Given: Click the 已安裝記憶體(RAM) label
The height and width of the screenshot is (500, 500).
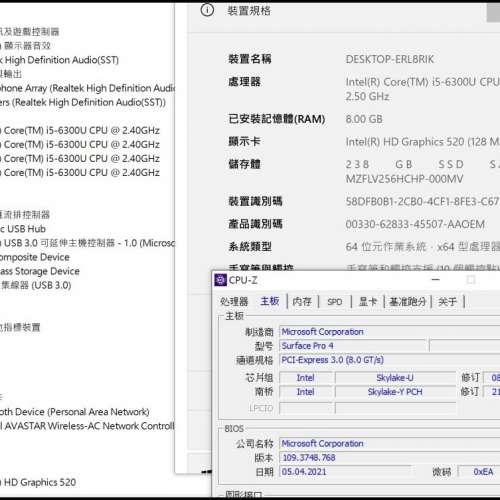Looking at the screenshot, I should 276,119.
